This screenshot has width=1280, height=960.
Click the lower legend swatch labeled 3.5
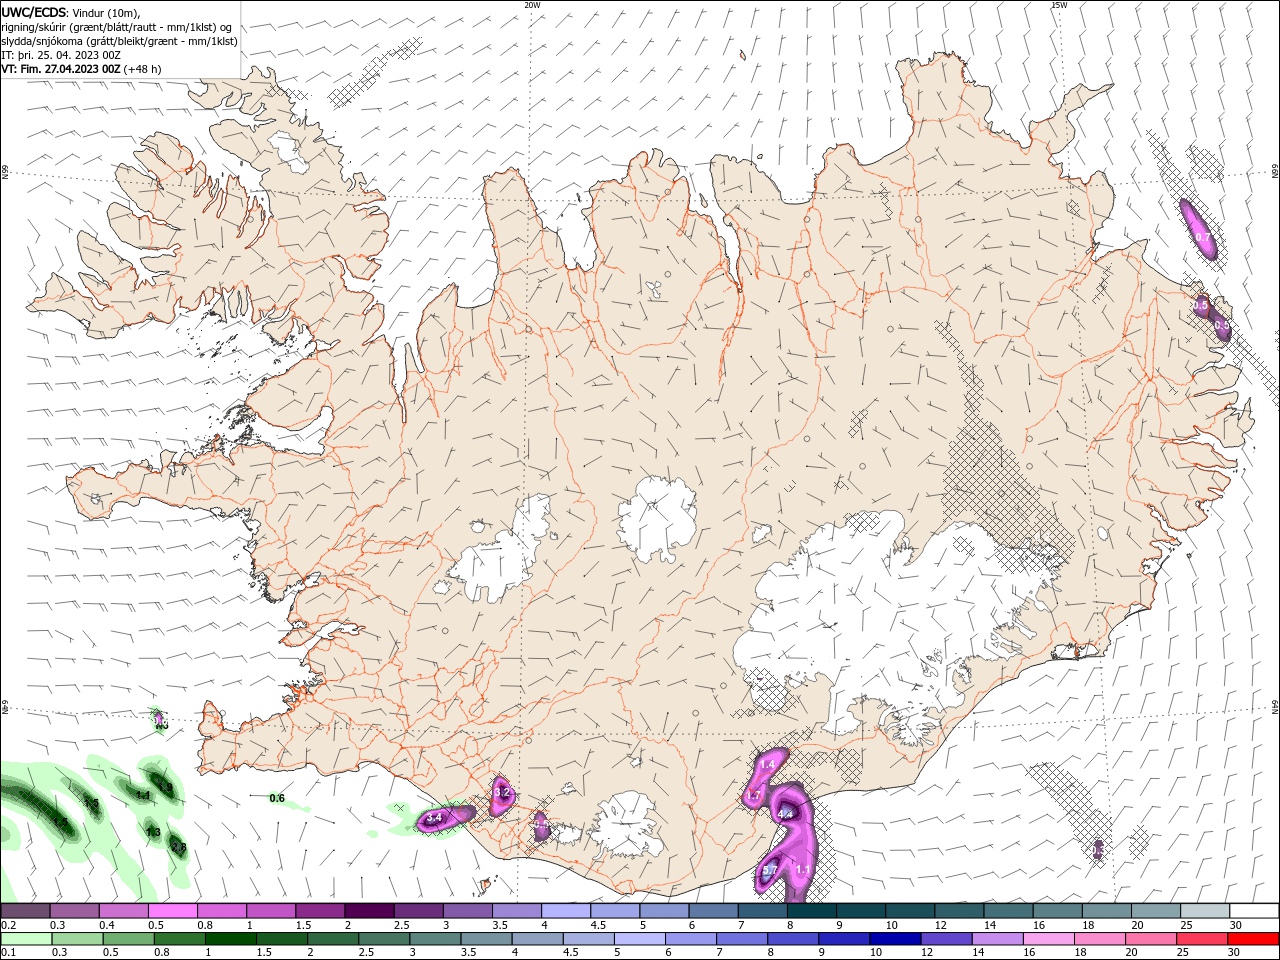point(486,939)
